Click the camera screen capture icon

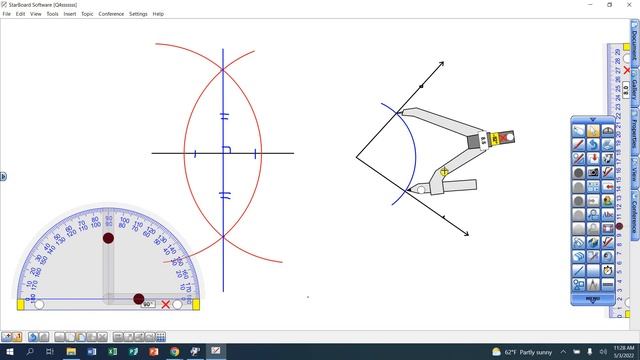click(x=593, y=173)
